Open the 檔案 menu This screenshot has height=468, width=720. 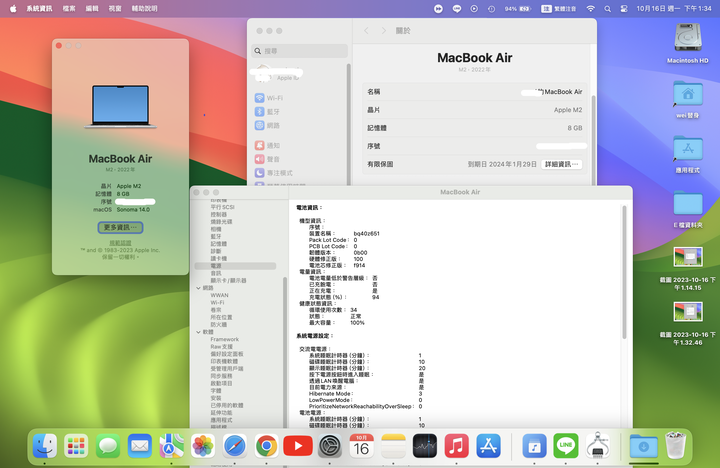pos(69,8)
